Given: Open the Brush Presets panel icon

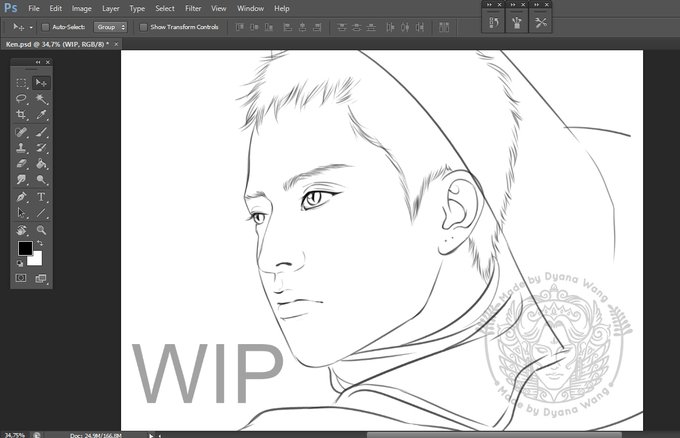Looking at the screenshot, I should 517,22.
